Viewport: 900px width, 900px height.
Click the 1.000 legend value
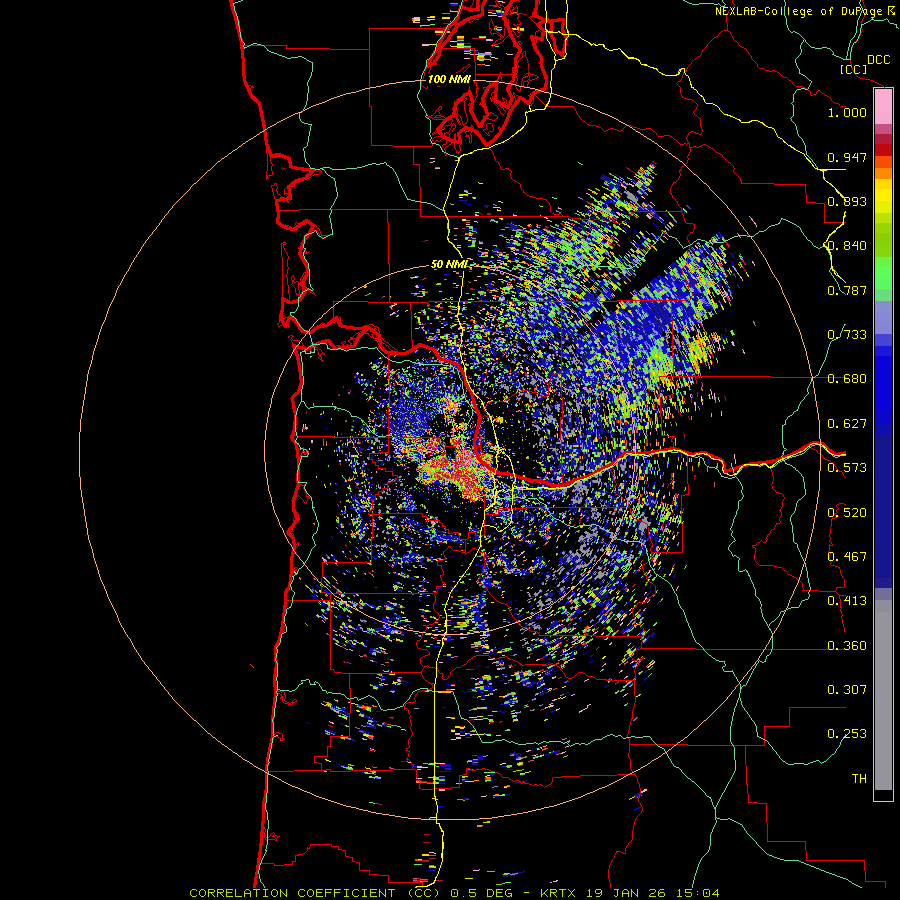847,112
